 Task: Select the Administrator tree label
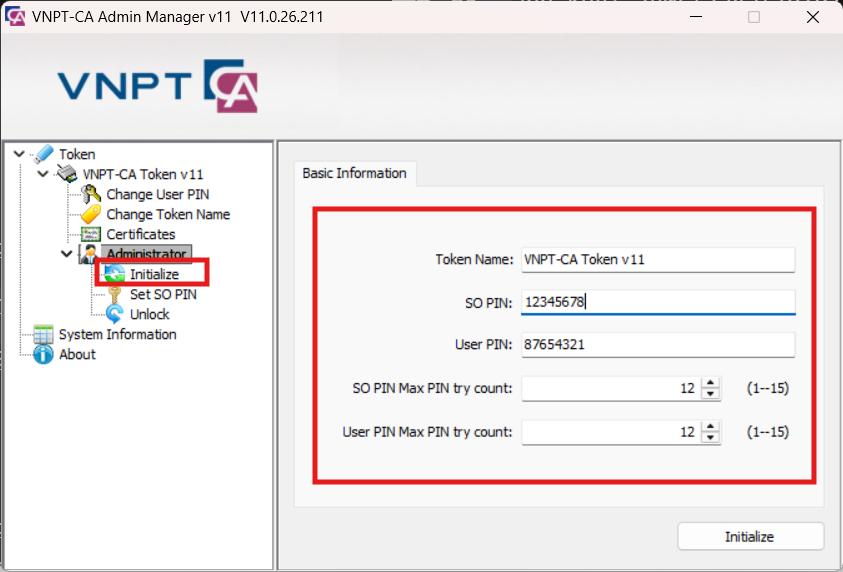(146, 254)
